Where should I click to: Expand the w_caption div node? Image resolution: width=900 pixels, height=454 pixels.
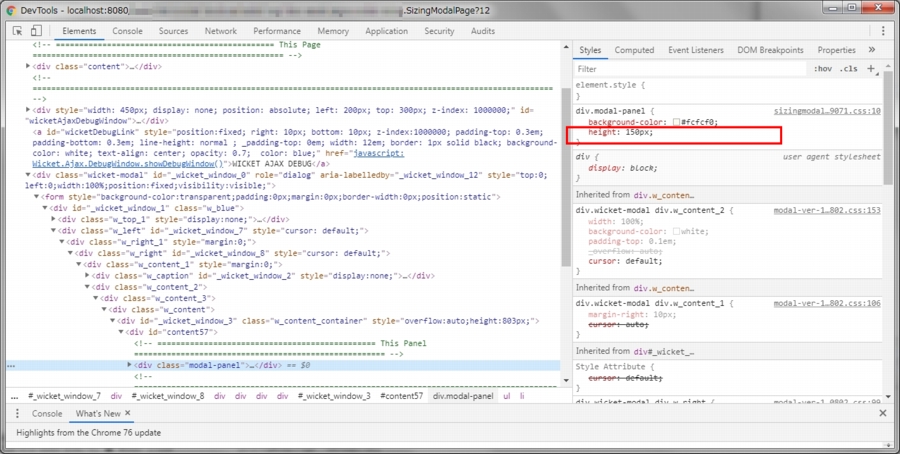click(x=87, y=275)
